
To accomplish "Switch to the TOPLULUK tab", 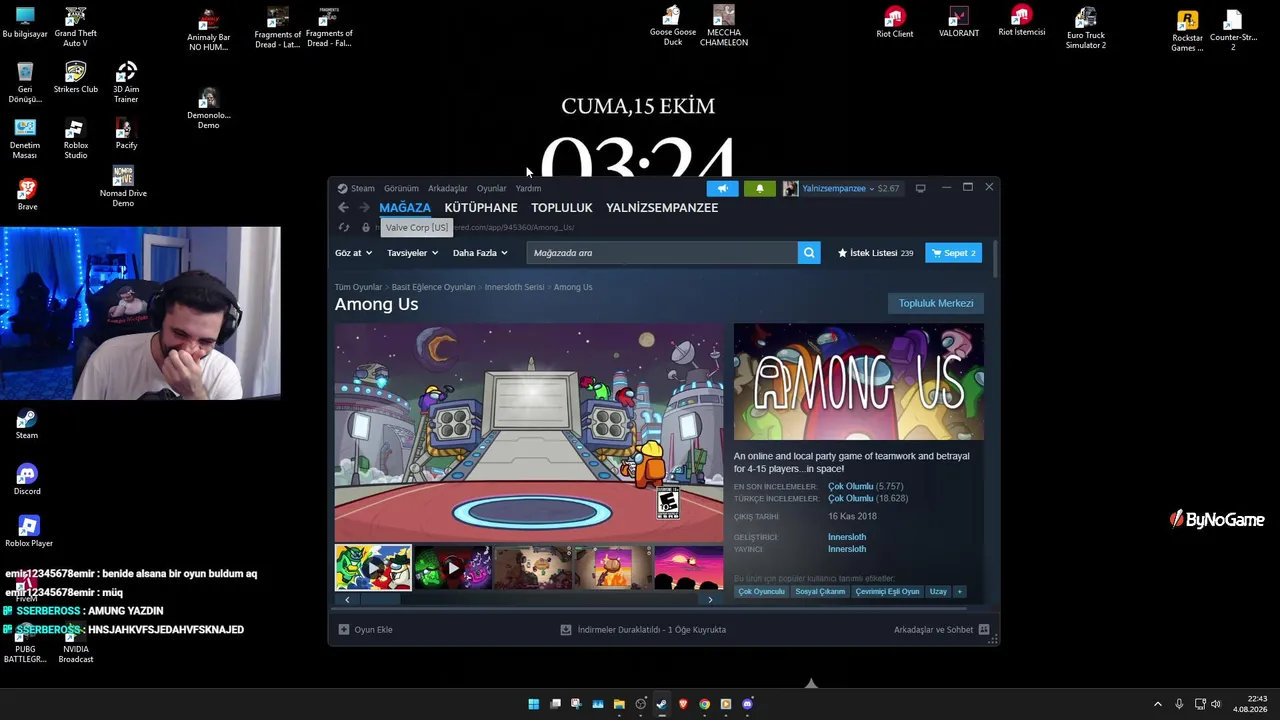I will tap(562, 208).
